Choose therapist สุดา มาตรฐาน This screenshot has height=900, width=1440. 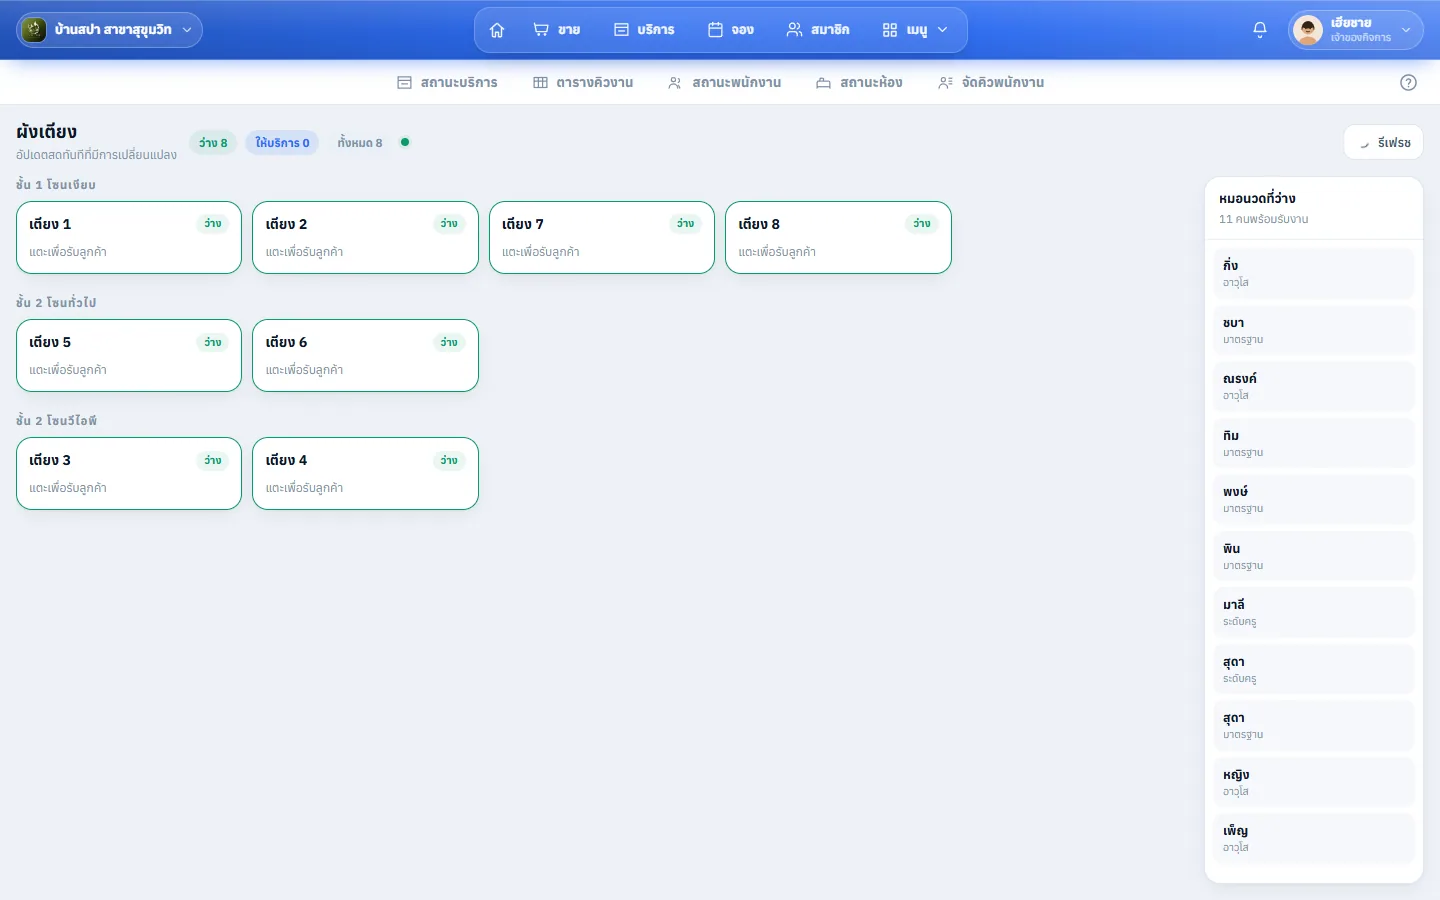point(1314,726)
